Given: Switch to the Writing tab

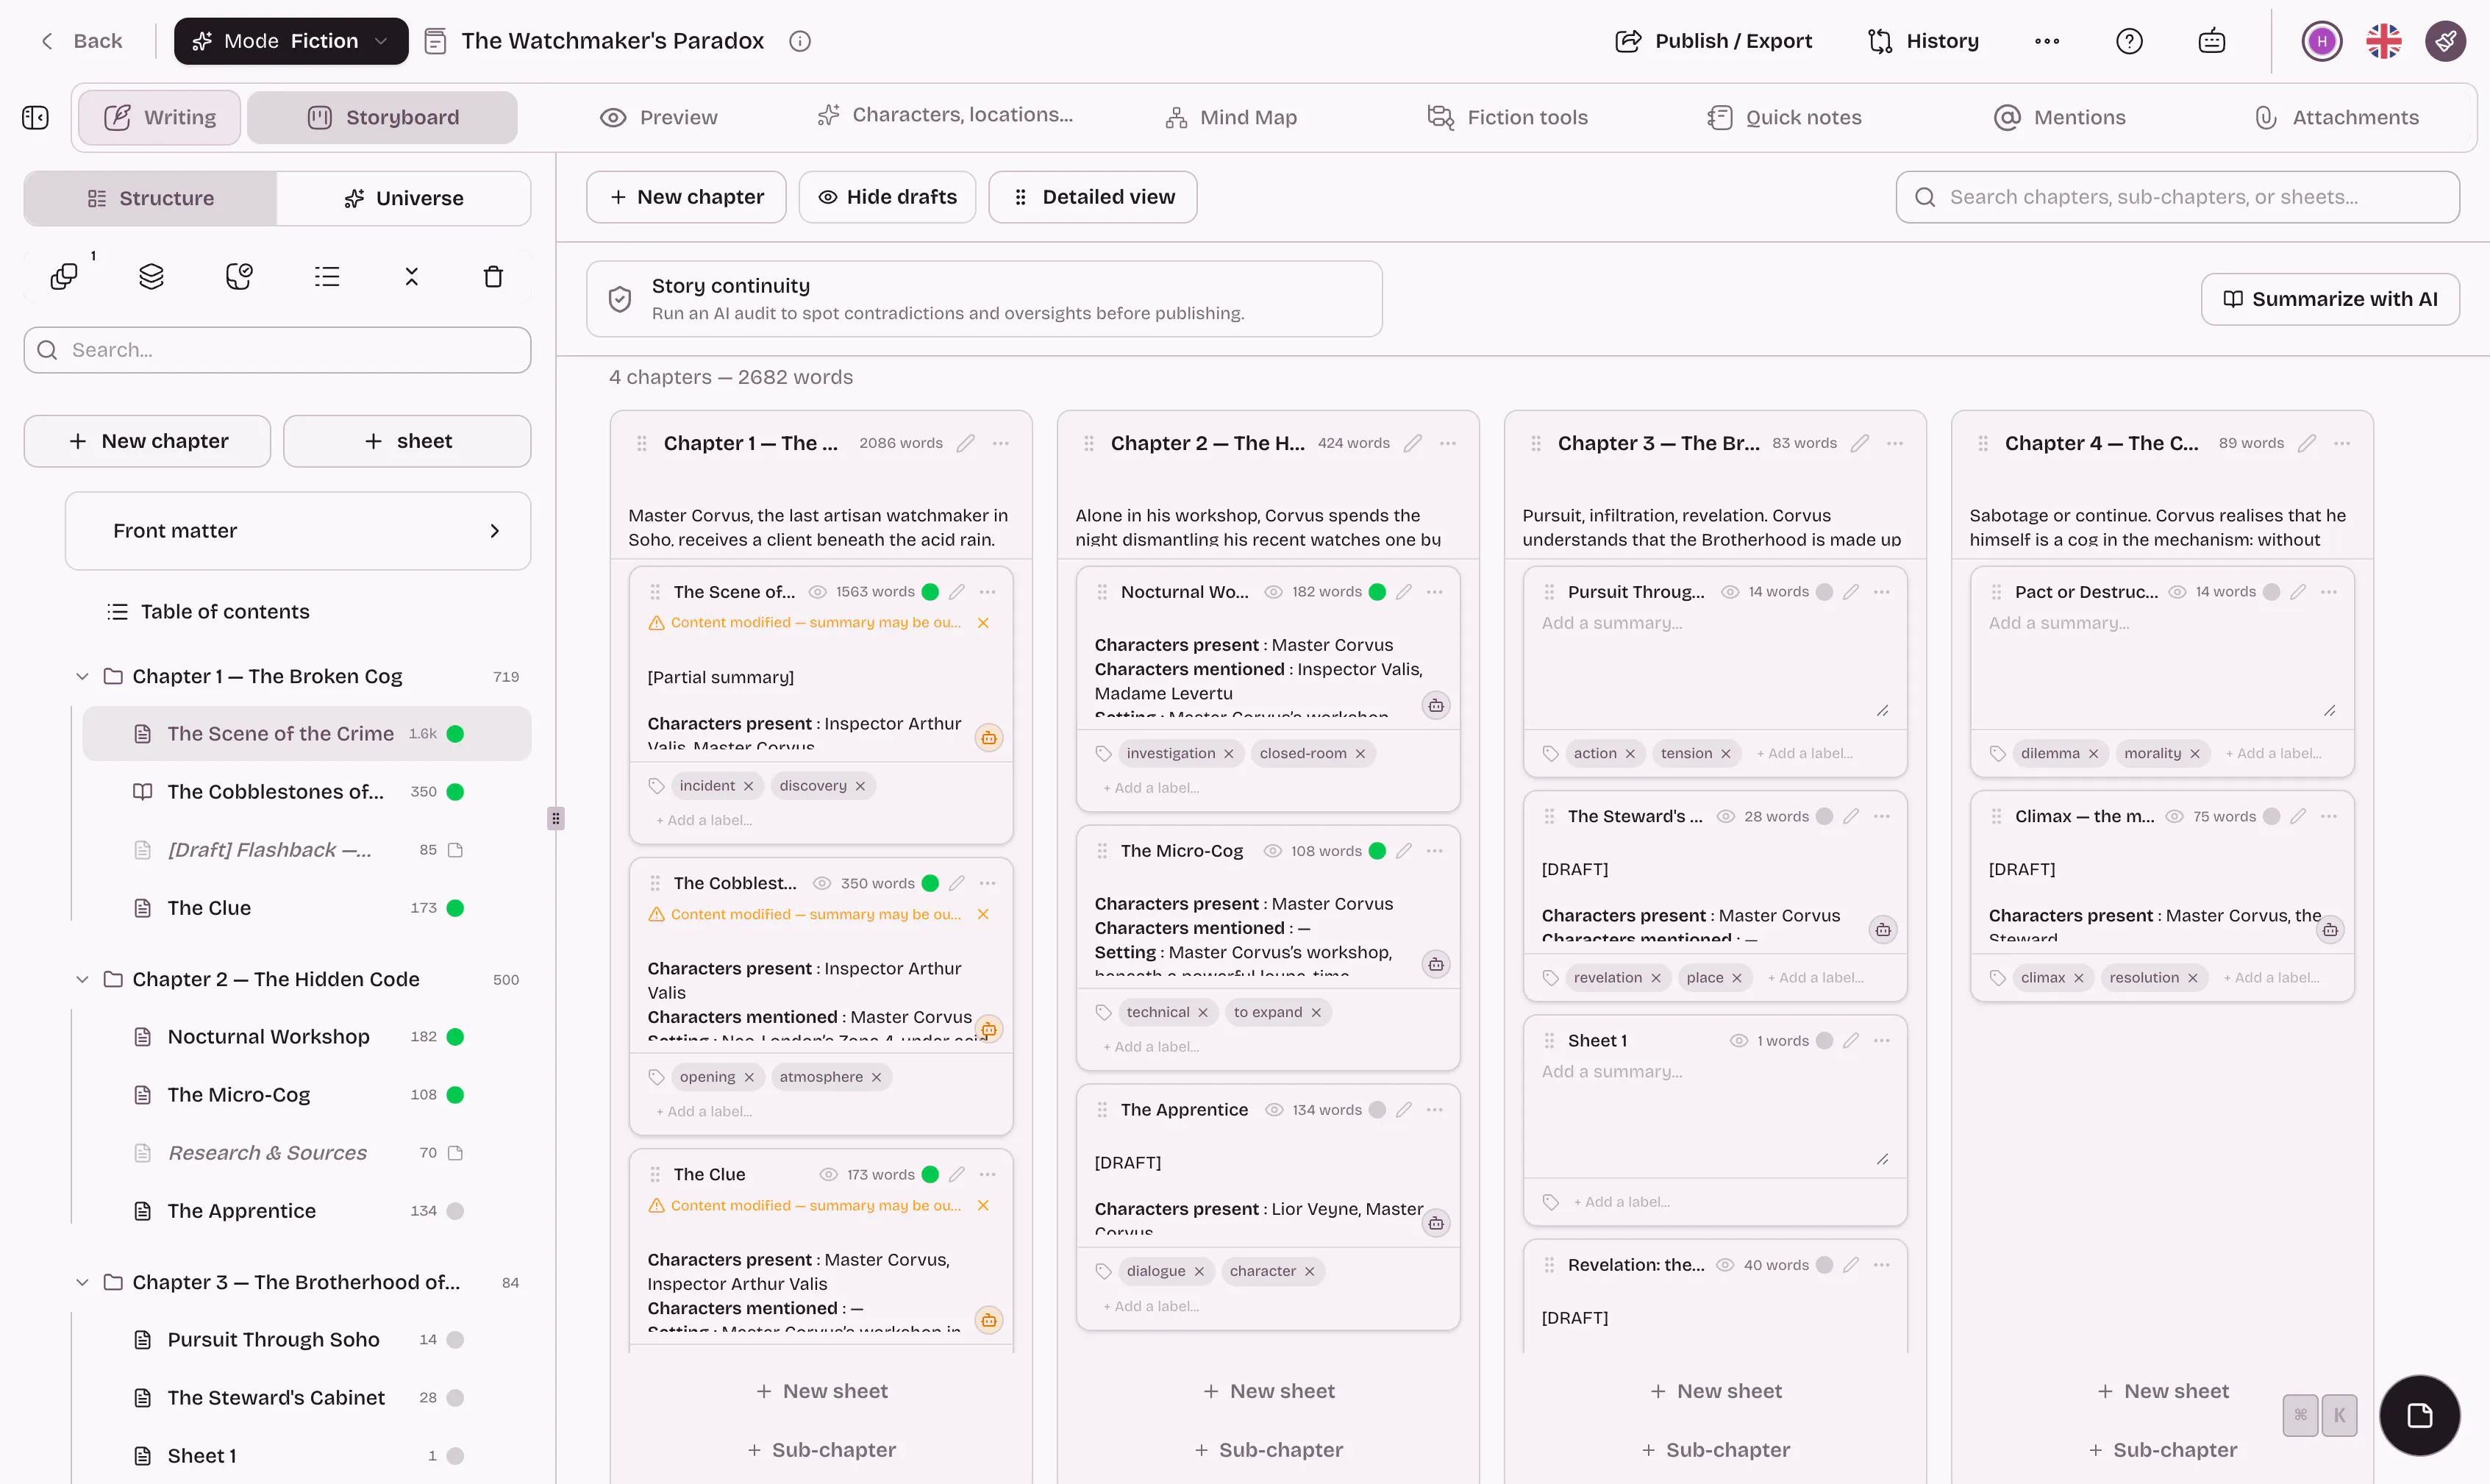Looking at the screenshot, I should tap(160, 118).
